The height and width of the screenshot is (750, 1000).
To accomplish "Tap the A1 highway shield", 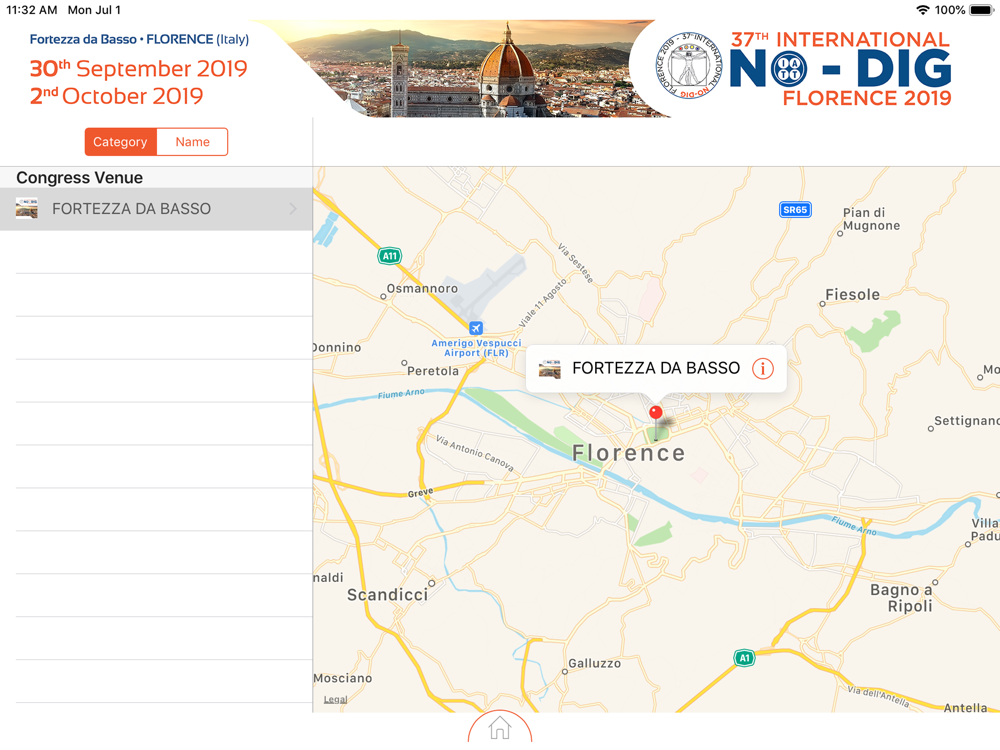I will [744, 658].
